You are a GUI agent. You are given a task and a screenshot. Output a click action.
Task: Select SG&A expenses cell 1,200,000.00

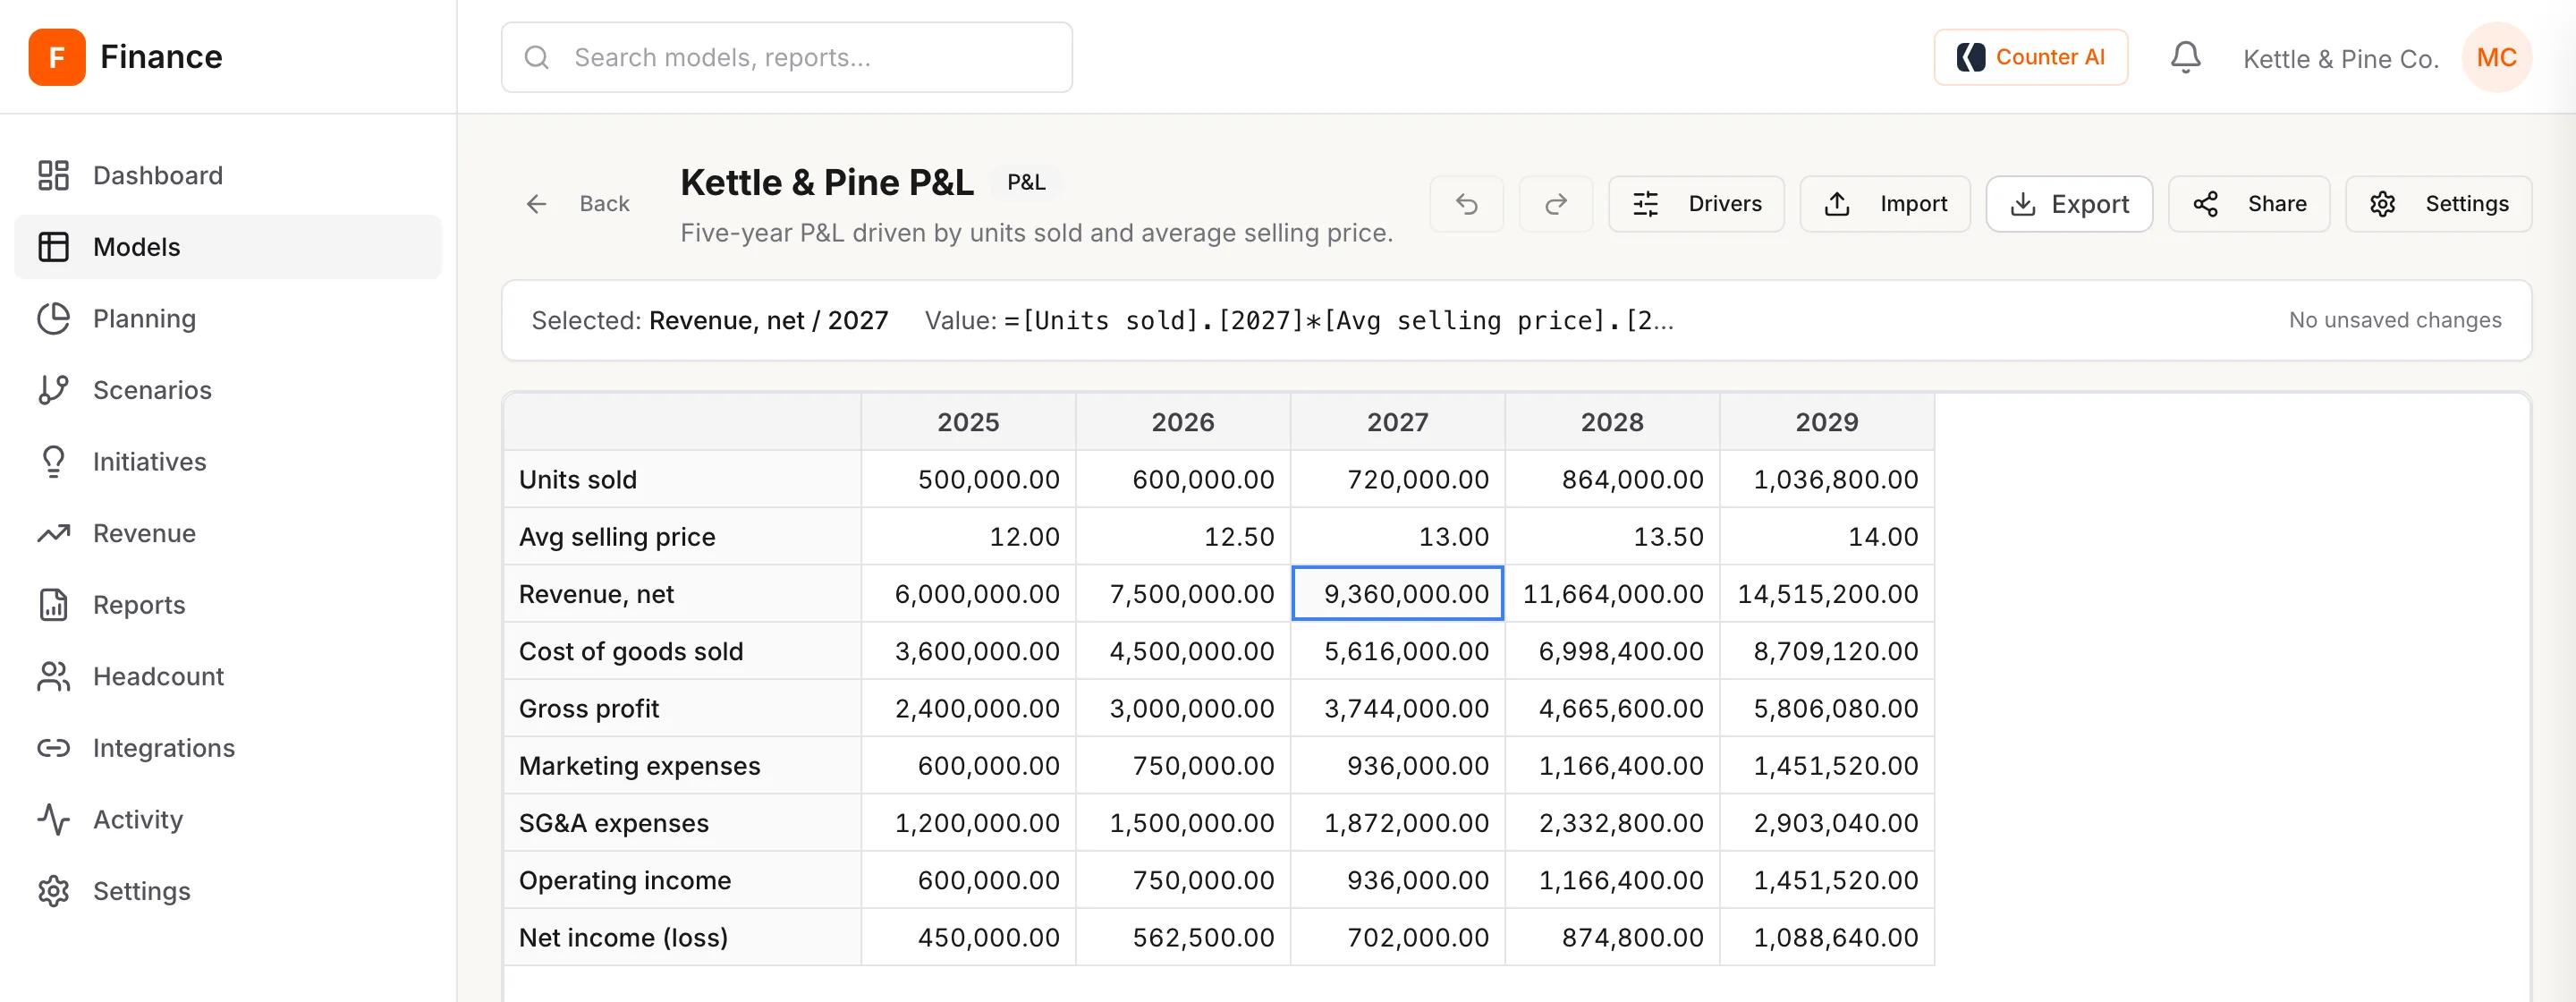click(x=968, y=823)
